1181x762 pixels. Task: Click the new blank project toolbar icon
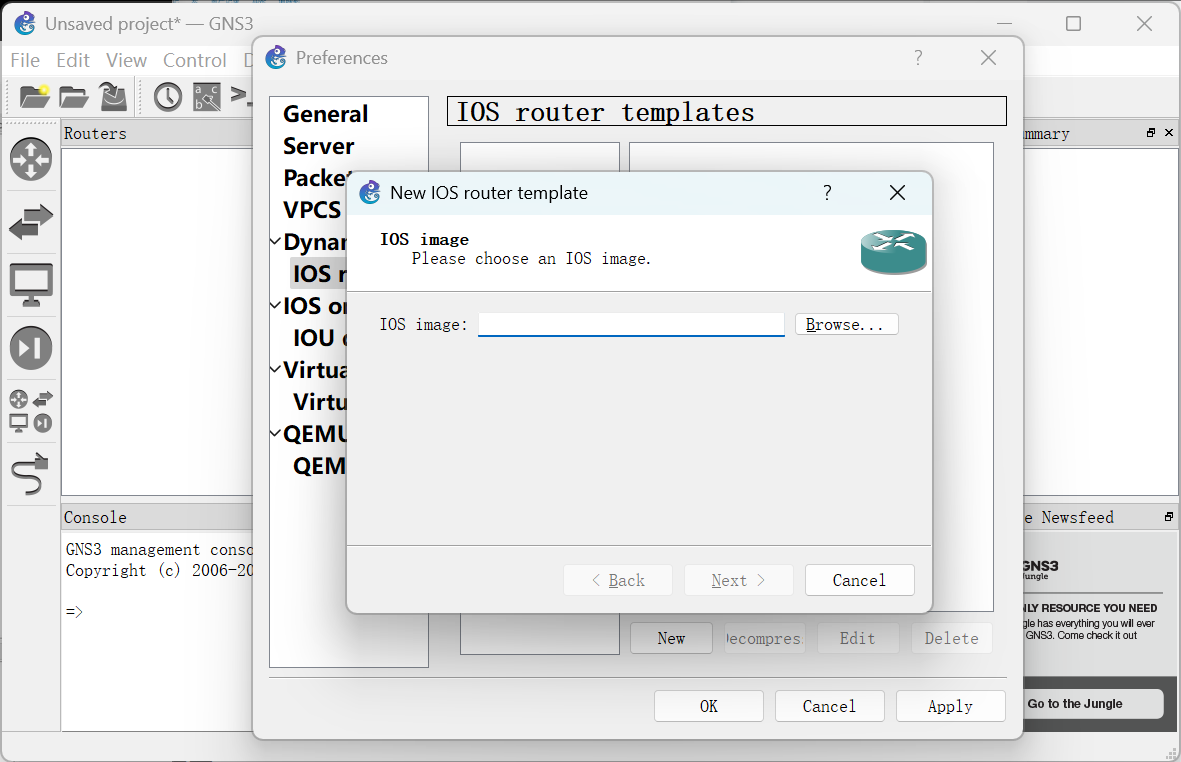point(35,96)
